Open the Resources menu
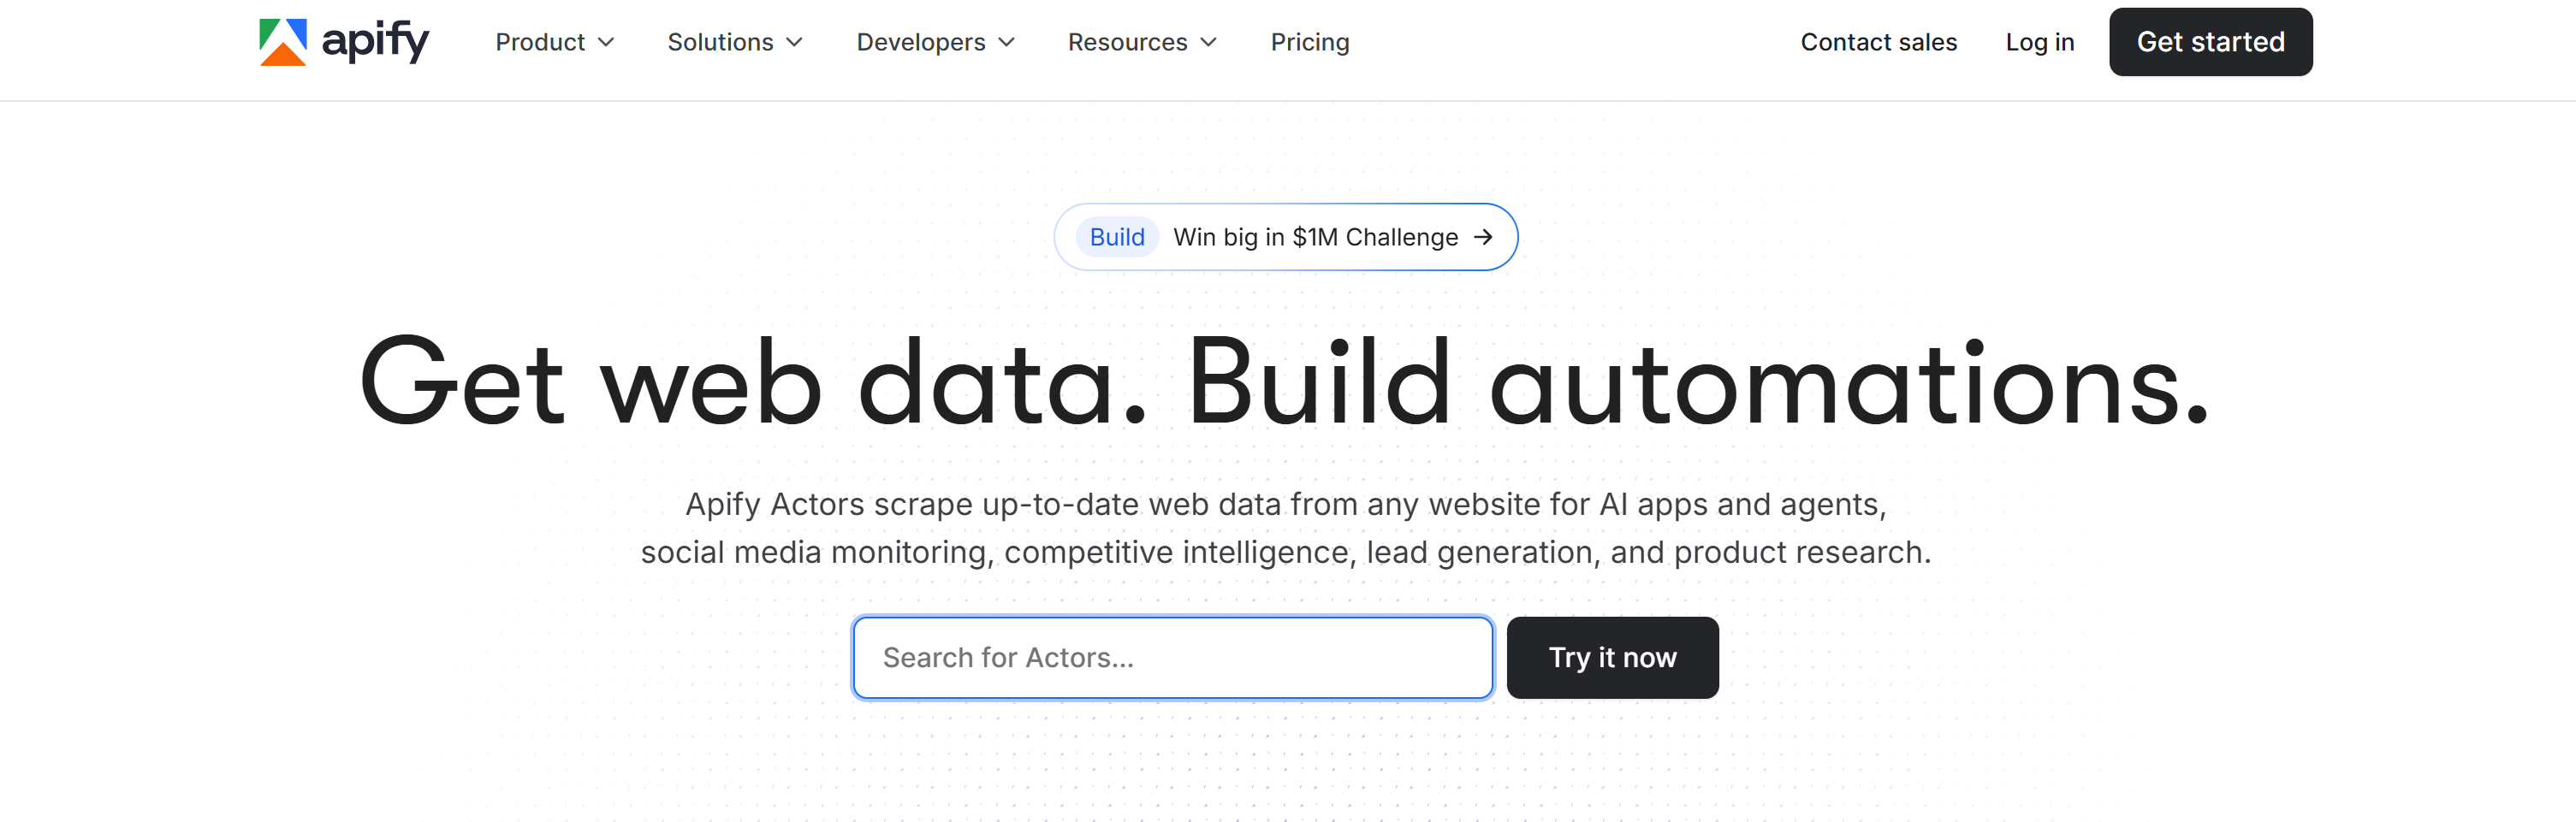The width and height of the screenshot is (2576, 822). click(1127, 42)
